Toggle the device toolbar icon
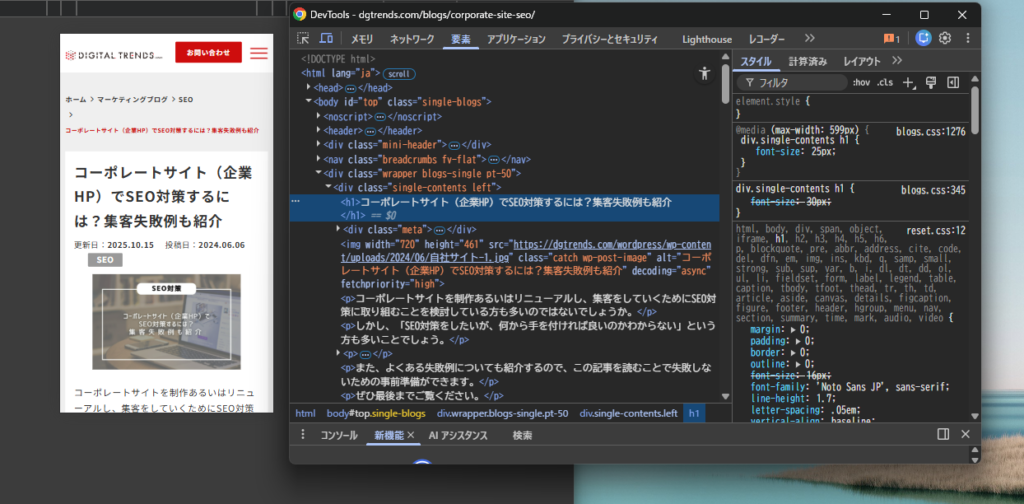The height and width of the screenshot is (504, 1024). [x=326, y=39]
